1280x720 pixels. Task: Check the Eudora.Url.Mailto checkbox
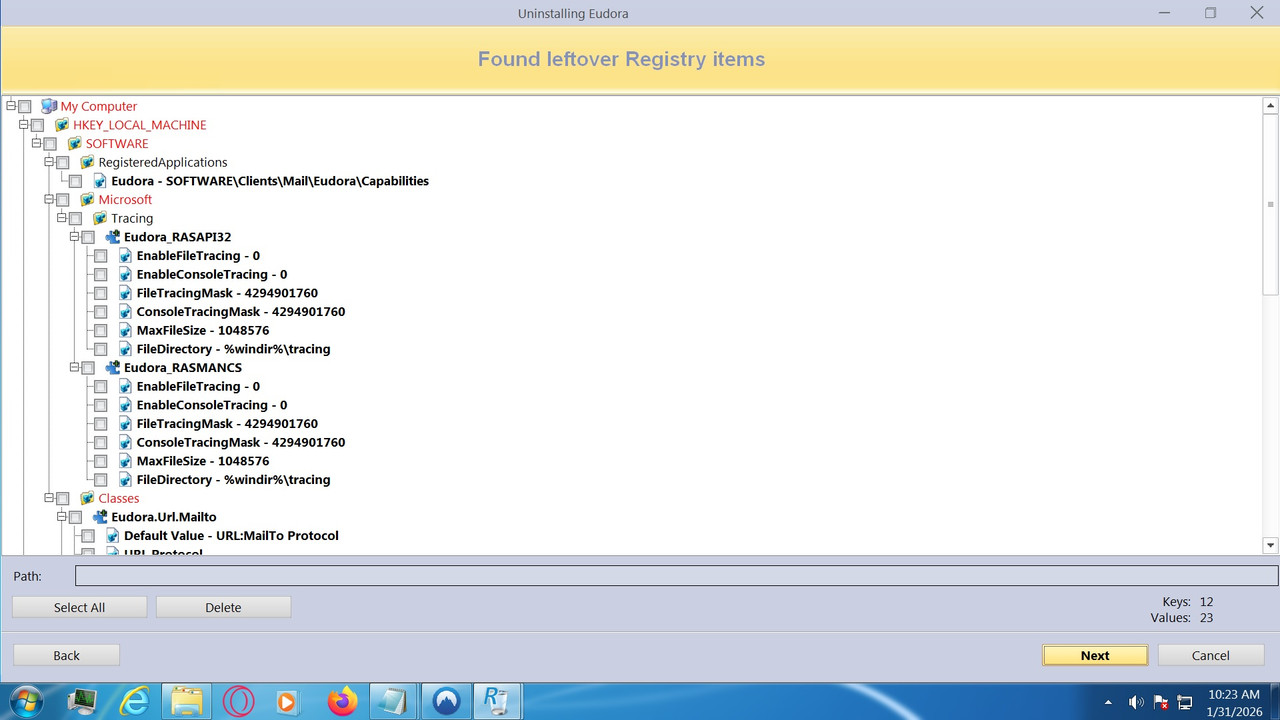tap(75, 517)
